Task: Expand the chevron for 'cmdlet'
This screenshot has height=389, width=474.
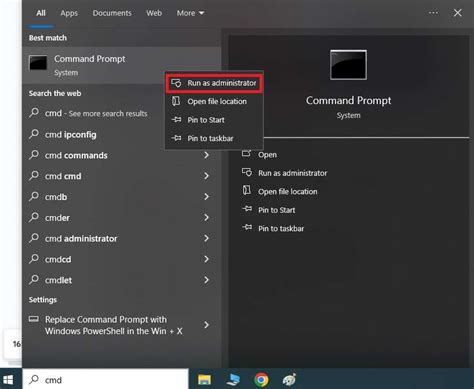Action: click(x=206, y=280)
